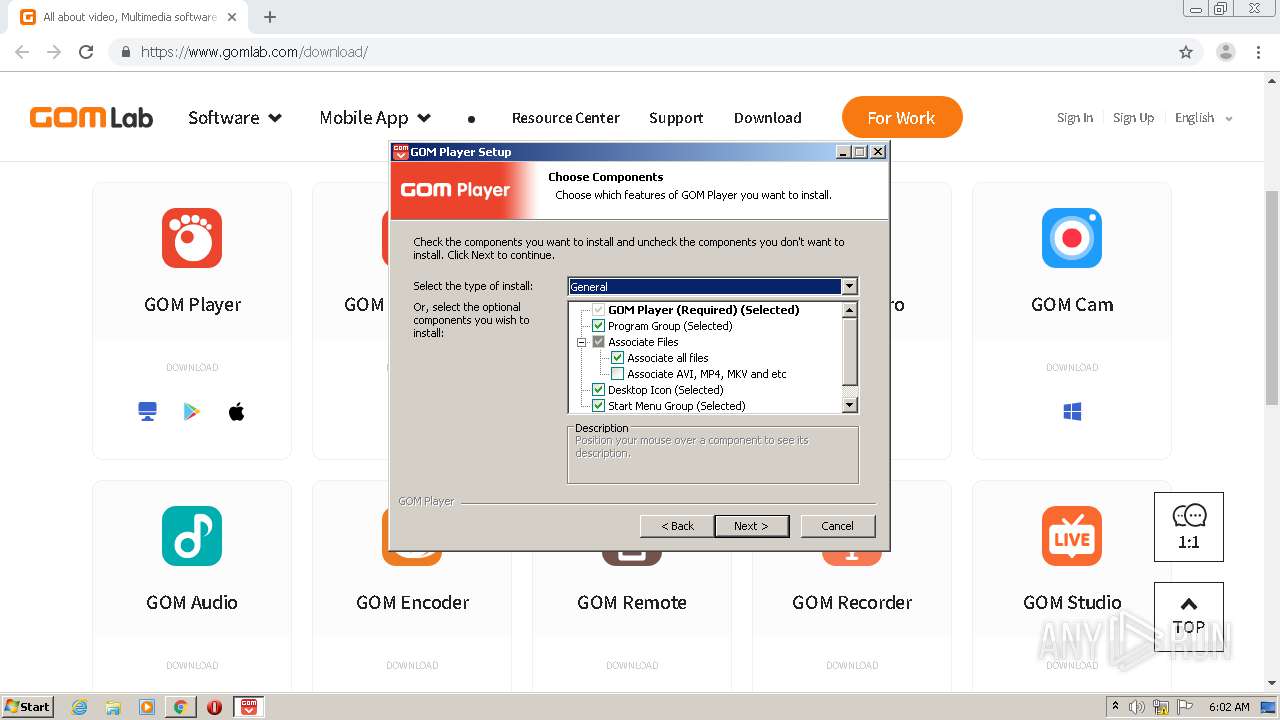
Task: Click GOM setup taskbar icon
Action: click(249, 707)
